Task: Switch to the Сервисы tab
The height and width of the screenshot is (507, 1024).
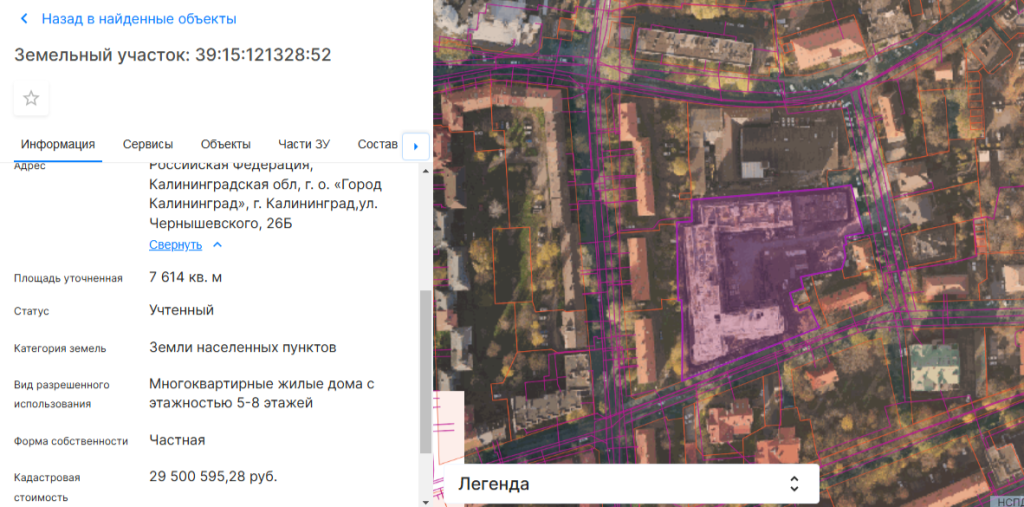Action: point(148,144)
